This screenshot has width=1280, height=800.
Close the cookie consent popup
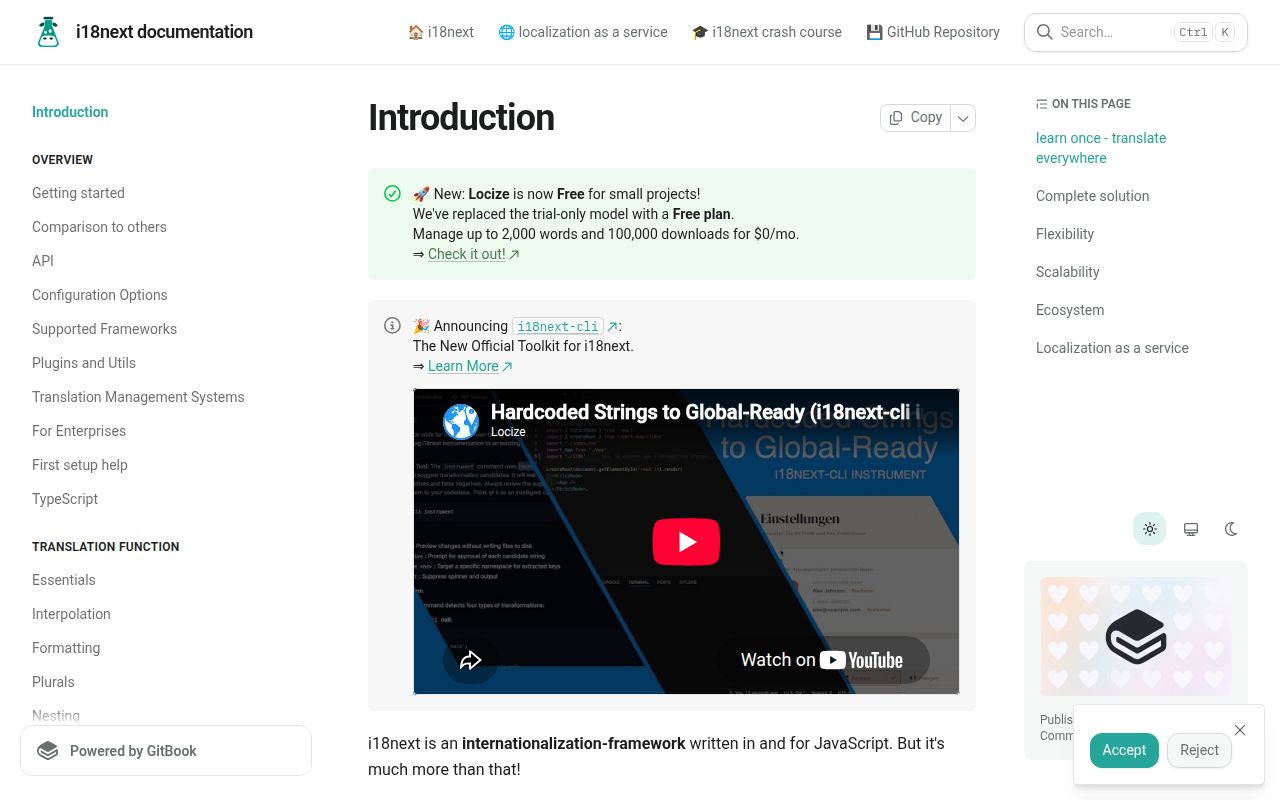coord(1240,730)
